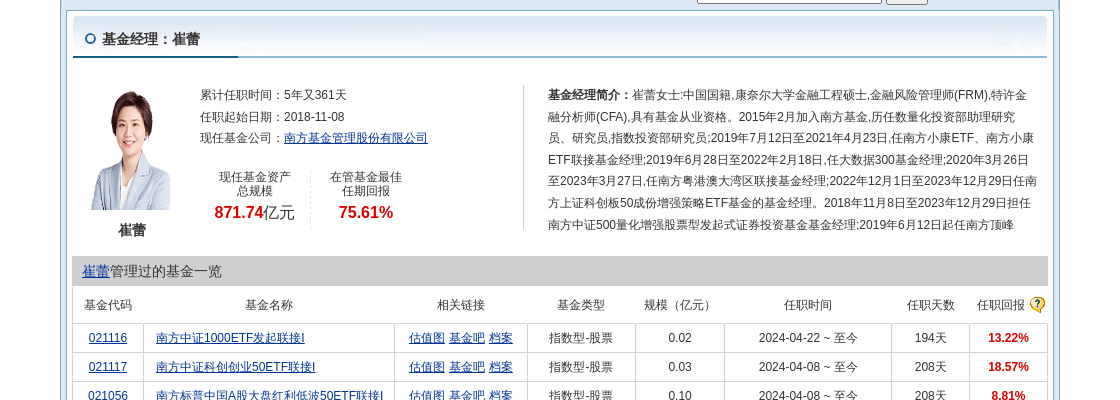Image resolution: width=1120 pixels, height=400 pixels.
Task: Click the 在管基金最佳任期回报 label
Action: (366, 184)
